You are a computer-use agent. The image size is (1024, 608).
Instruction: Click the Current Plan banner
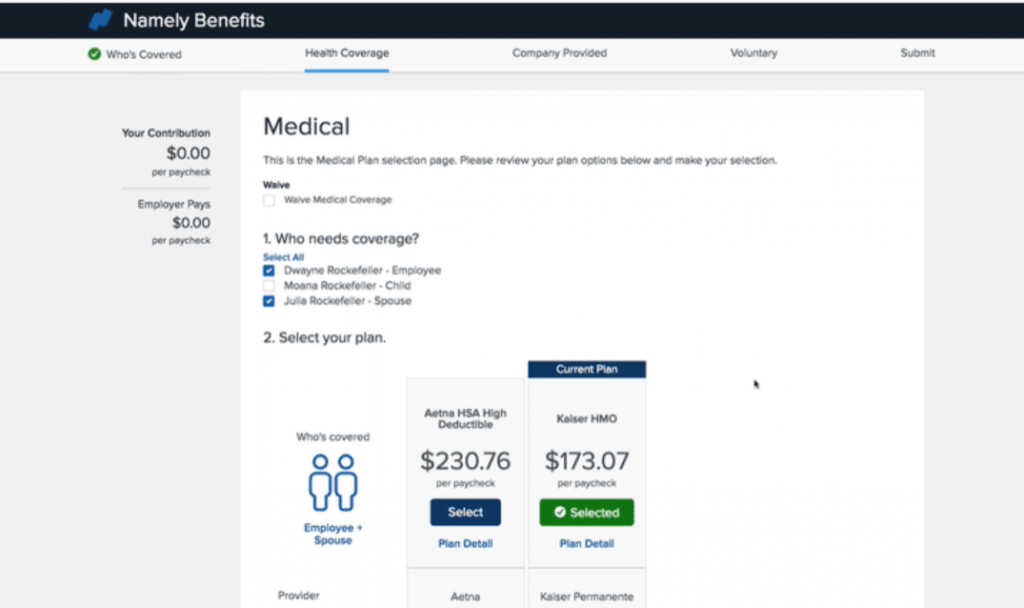click(x=587, y=369)
